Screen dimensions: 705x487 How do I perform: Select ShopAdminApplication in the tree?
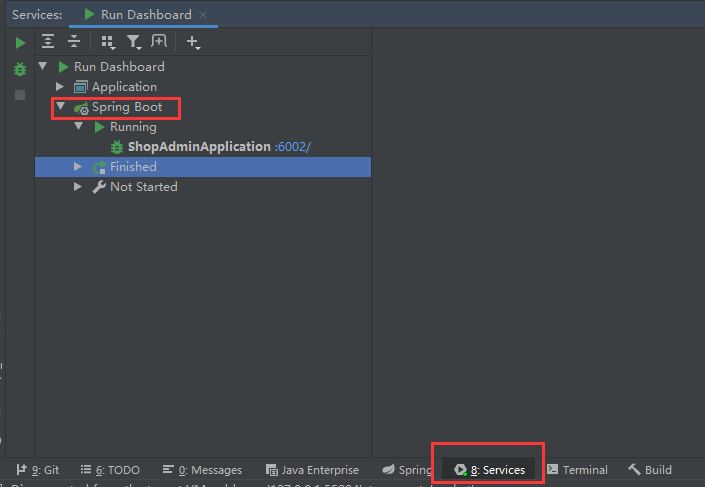click(x=199, y=147)
